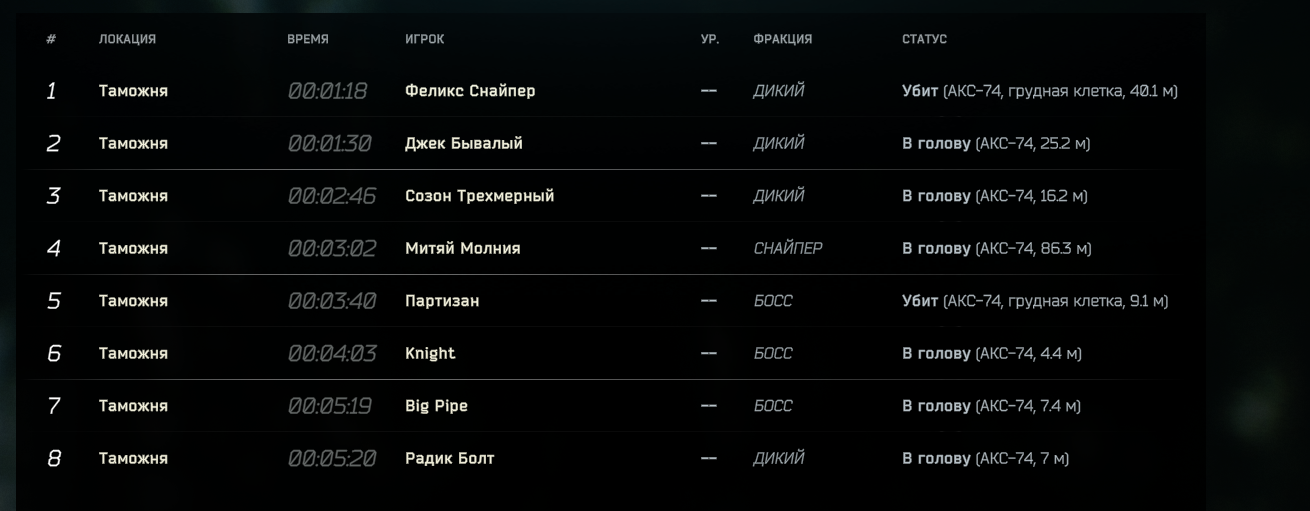This screenshot has height=511, width=1310.
Task: Click the УР. column header
Action: (x=710, y=39)
